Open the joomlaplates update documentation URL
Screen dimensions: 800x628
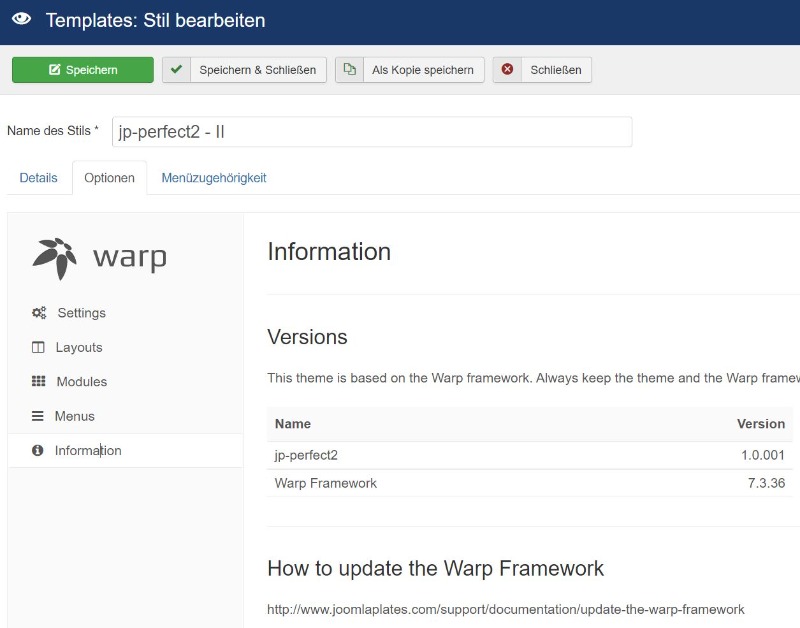(506, 610)
